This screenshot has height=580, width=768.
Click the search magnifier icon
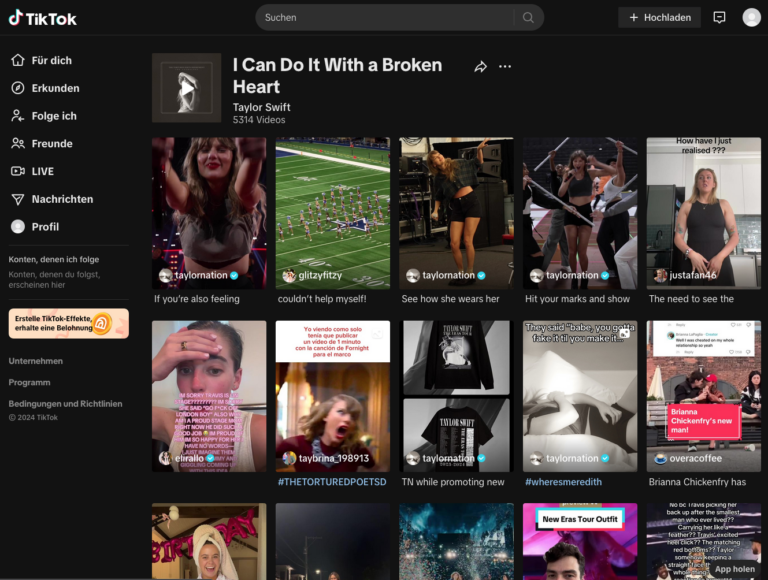pos(528,18)
